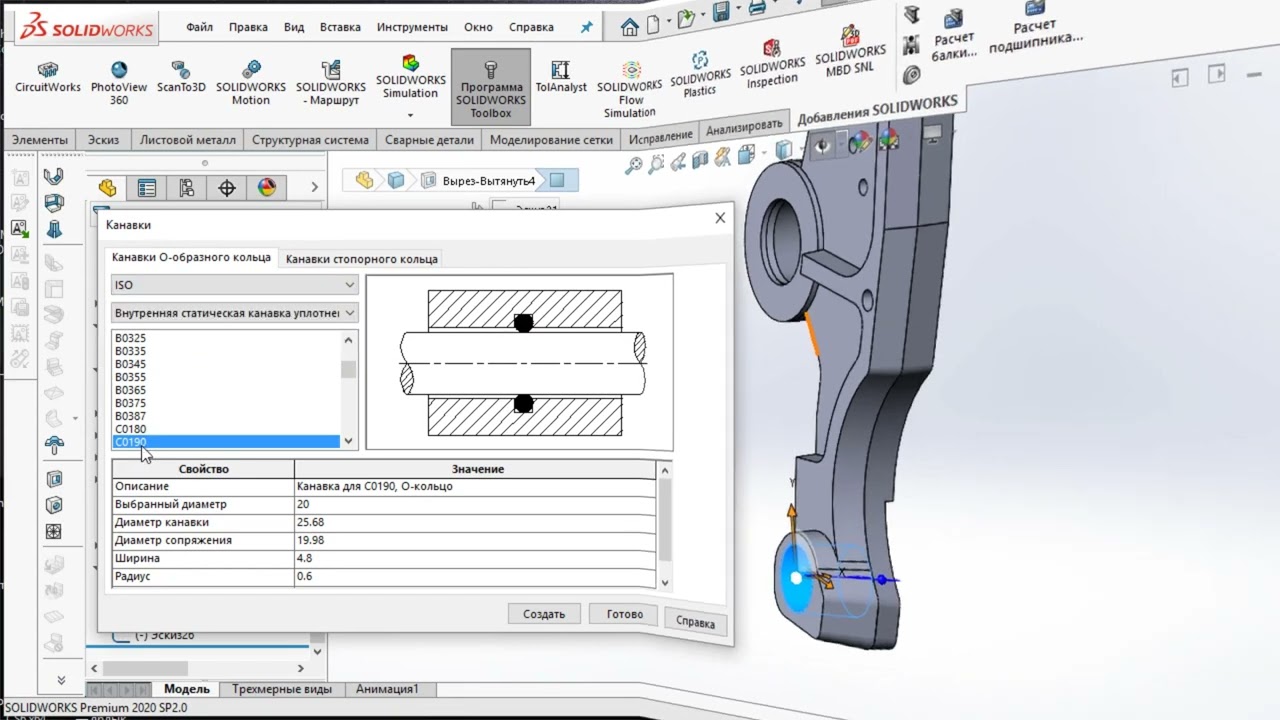1280x720 pixels.
Task: Start SOLIDWORKS Flow Simulation add-in
Action: tap(630, 90)
